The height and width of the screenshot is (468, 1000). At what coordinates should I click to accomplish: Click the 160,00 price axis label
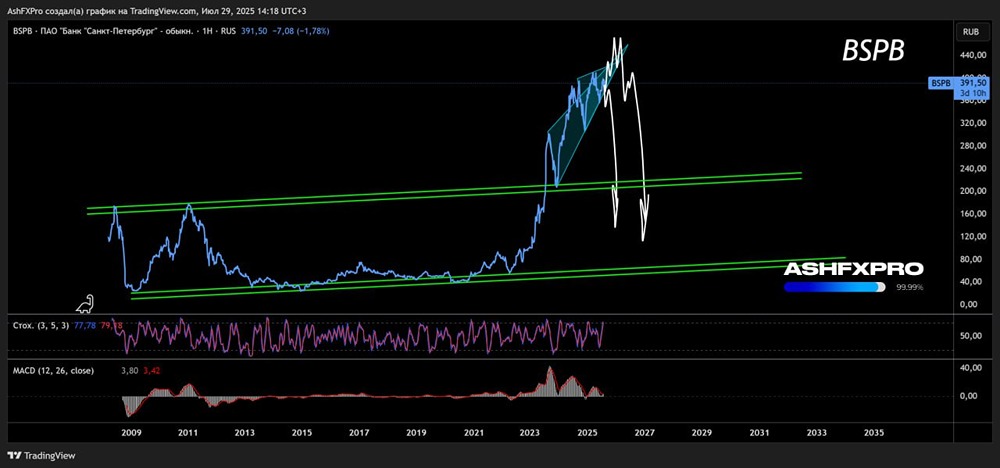[x=972, y=214]
